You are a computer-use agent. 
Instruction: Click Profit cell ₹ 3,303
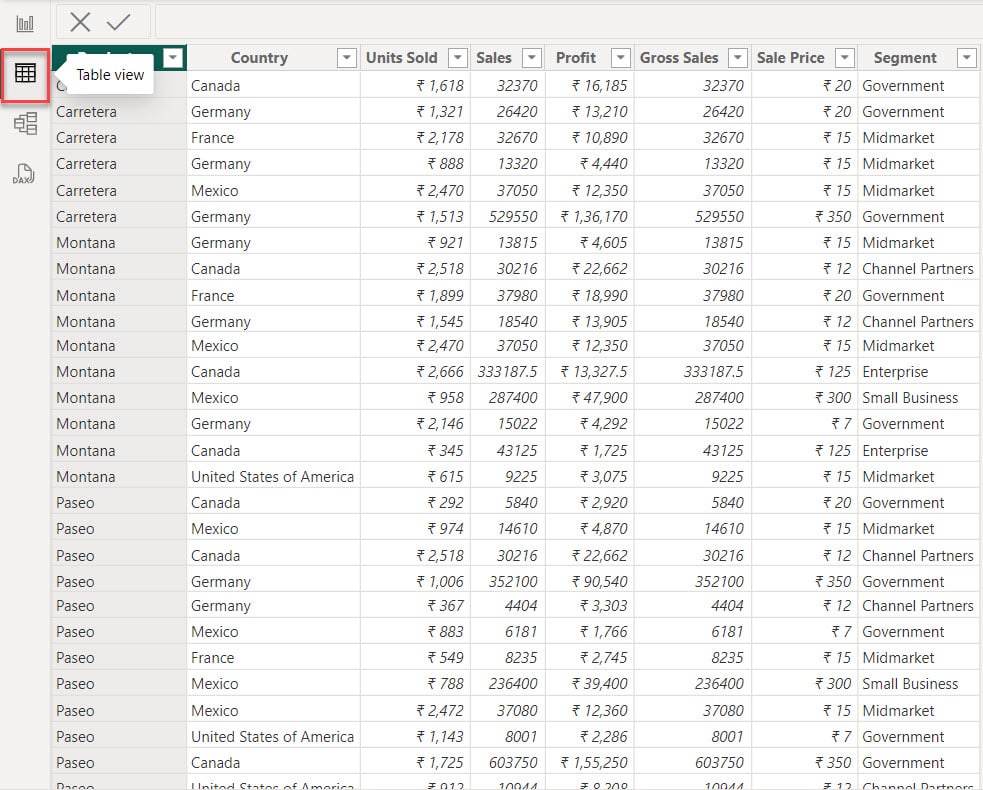tap(603, 606)
